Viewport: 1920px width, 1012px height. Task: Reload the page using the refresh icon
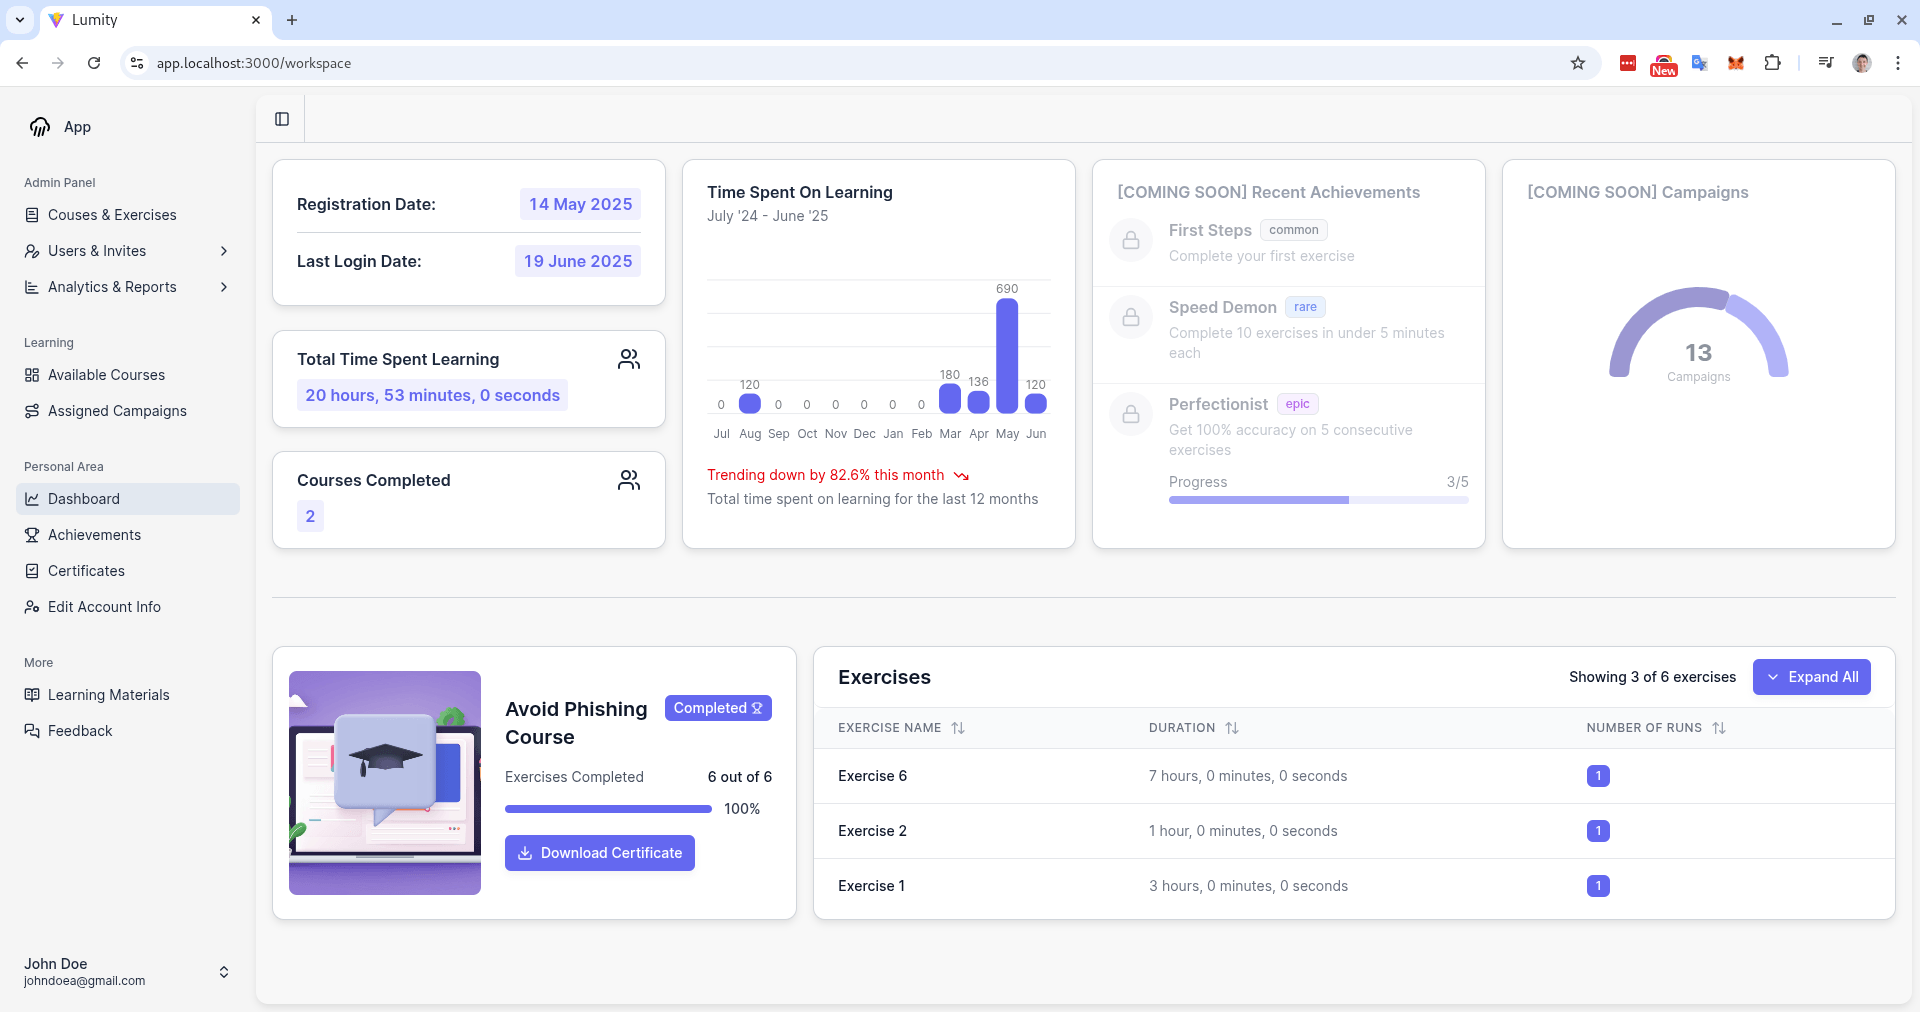click(94, 63)
